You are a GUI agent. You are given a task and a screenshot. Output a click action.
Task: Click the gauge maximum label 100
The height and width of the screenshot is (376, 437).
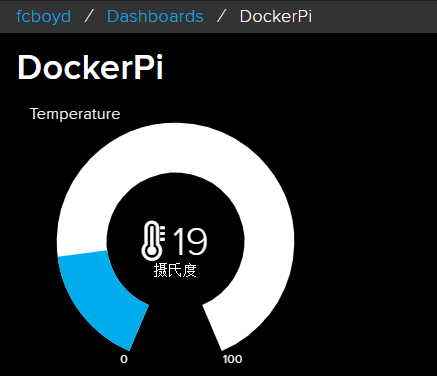pyautogui.click(x=232, y=359)
